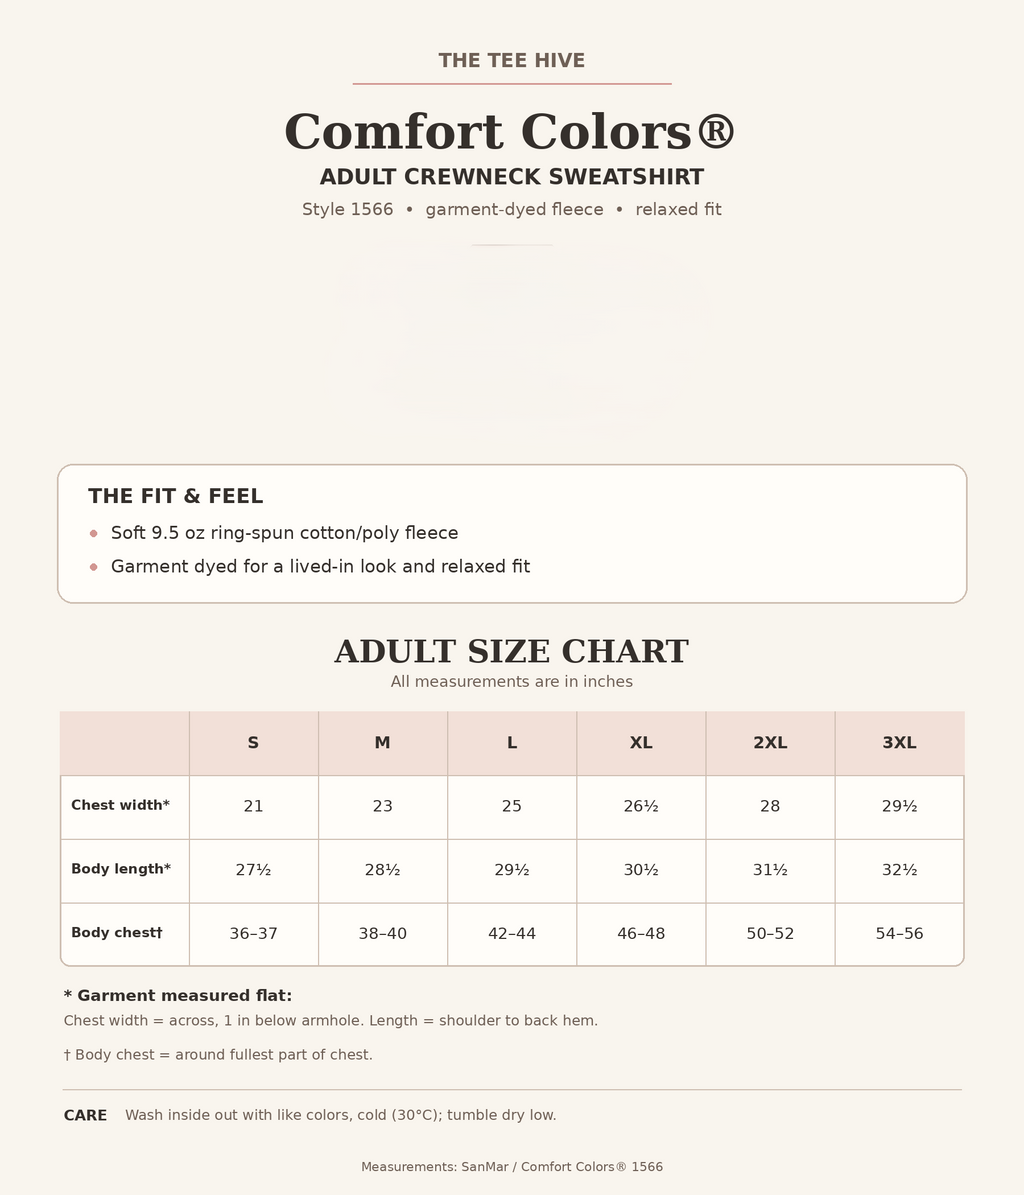Click the CARE washing instructions text
The image size is (1024, 1195).
tap(341, 1115)
